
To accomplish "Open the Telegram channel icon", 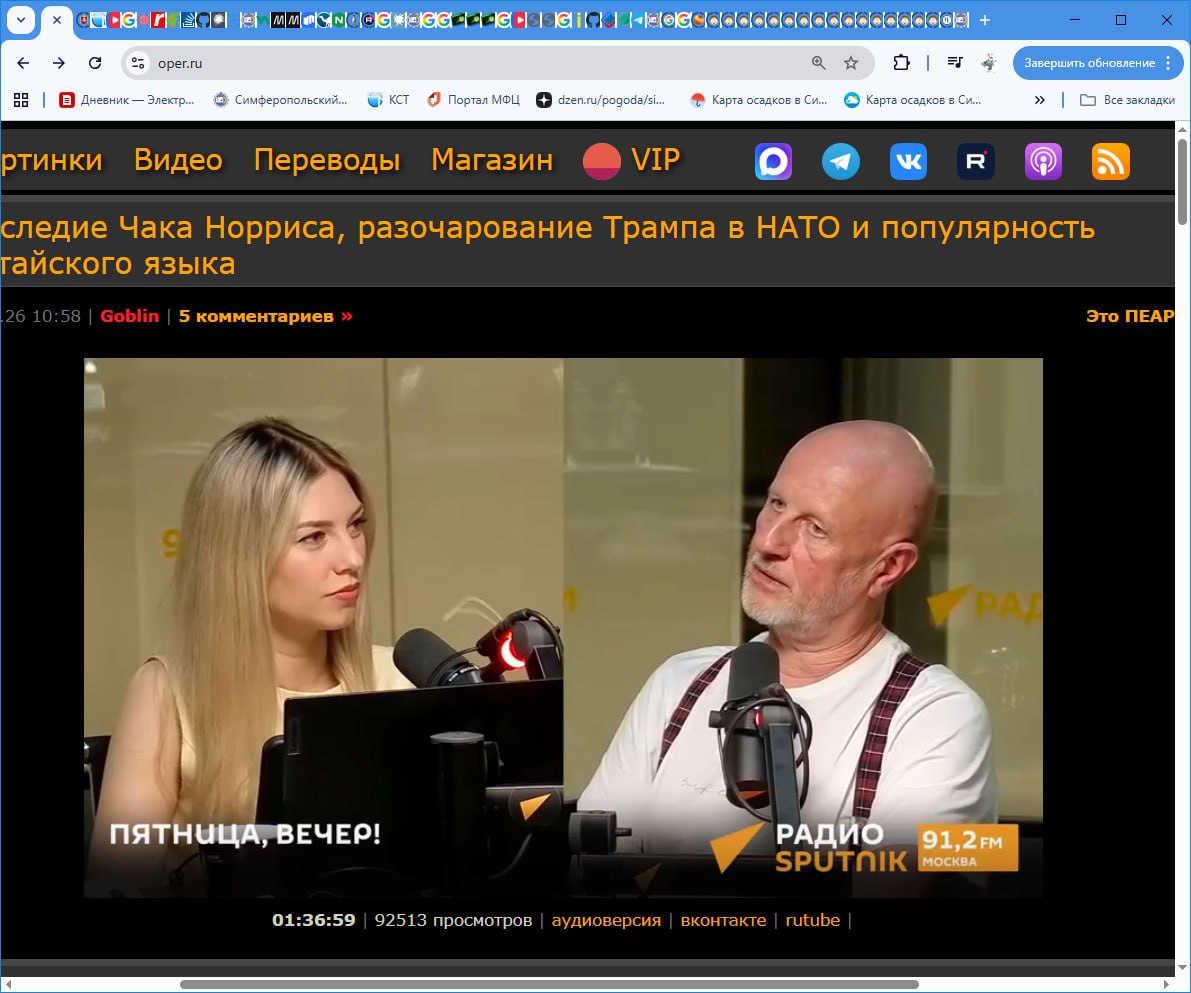I will click(841, 161).
